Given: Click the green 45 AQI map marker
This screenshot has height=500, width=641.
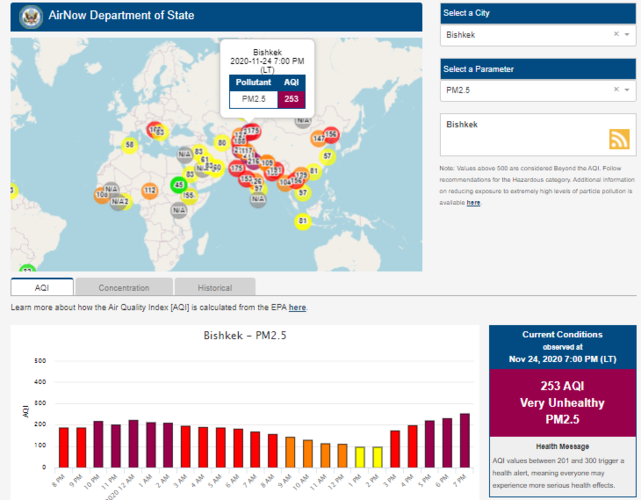Looking at the screenshot, I should pyautogui.click(x=179, y=185).
